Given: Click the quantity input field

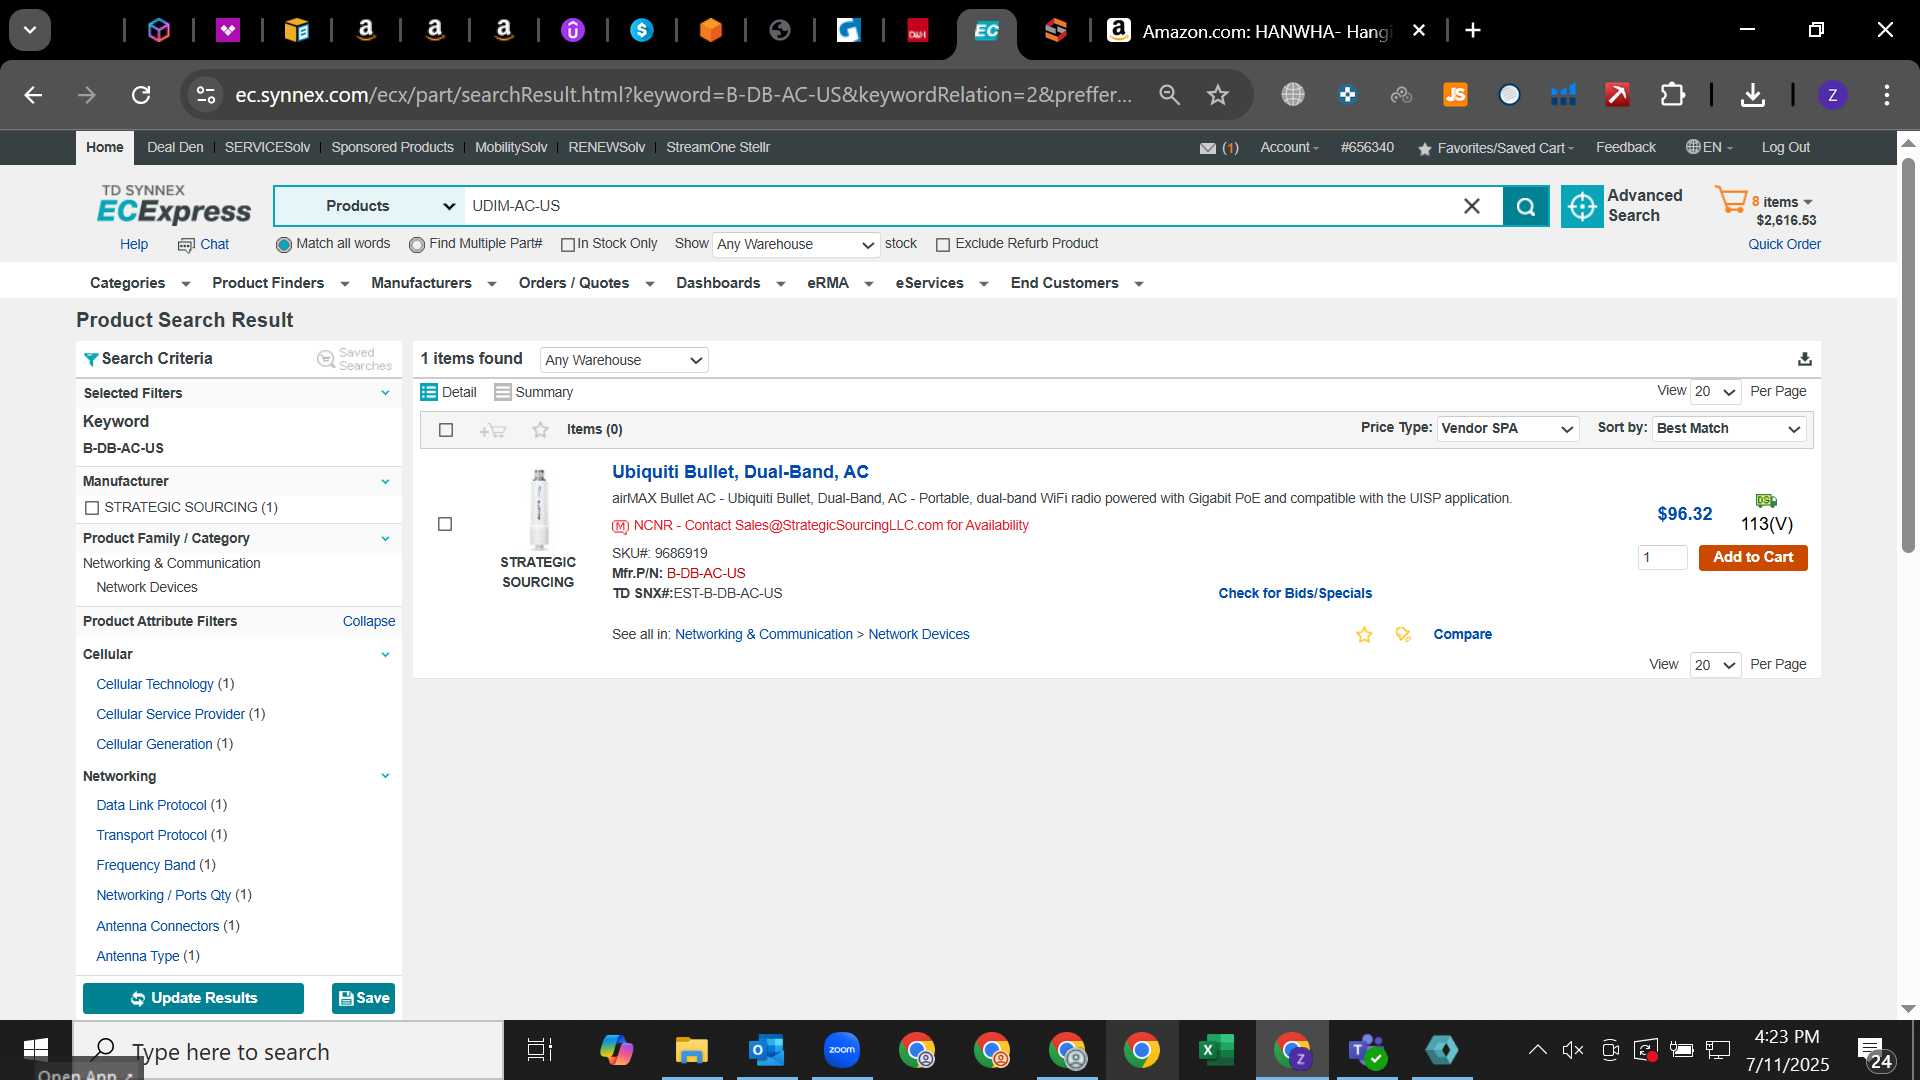Looking at the screenshot, I should (1662, 558).
